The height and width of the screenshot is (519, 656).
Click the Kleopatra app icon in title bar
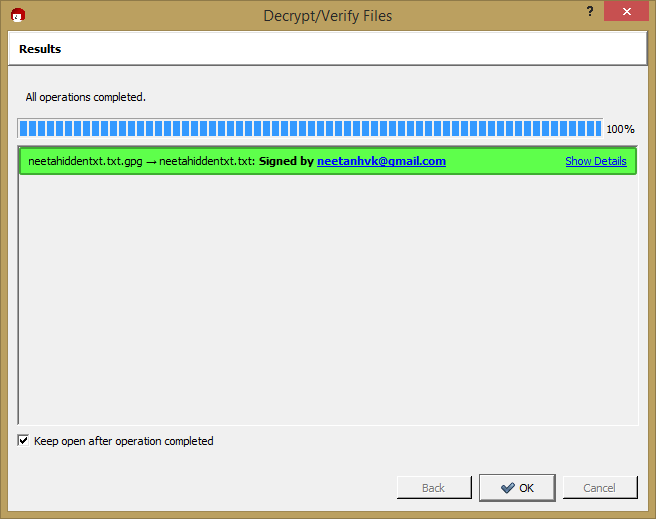point(17,15)
